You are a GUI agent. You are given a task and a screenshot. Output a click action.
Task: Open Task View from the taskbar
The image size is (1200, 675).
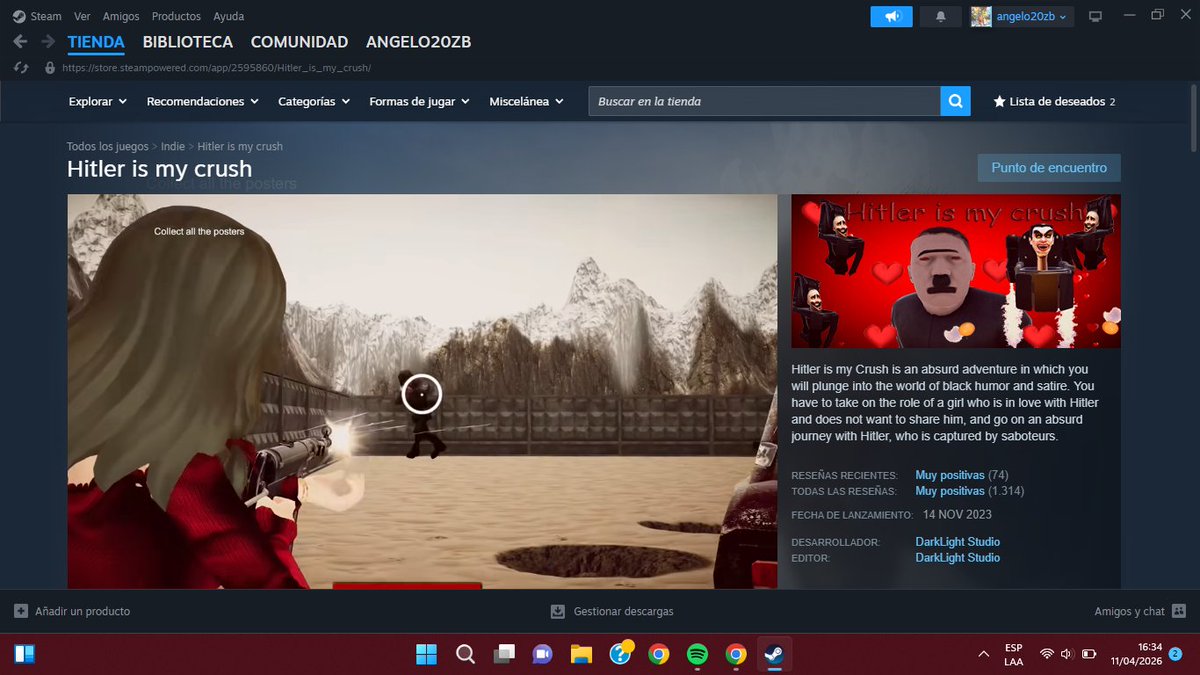pyautogui.click(x=504, y=654)
